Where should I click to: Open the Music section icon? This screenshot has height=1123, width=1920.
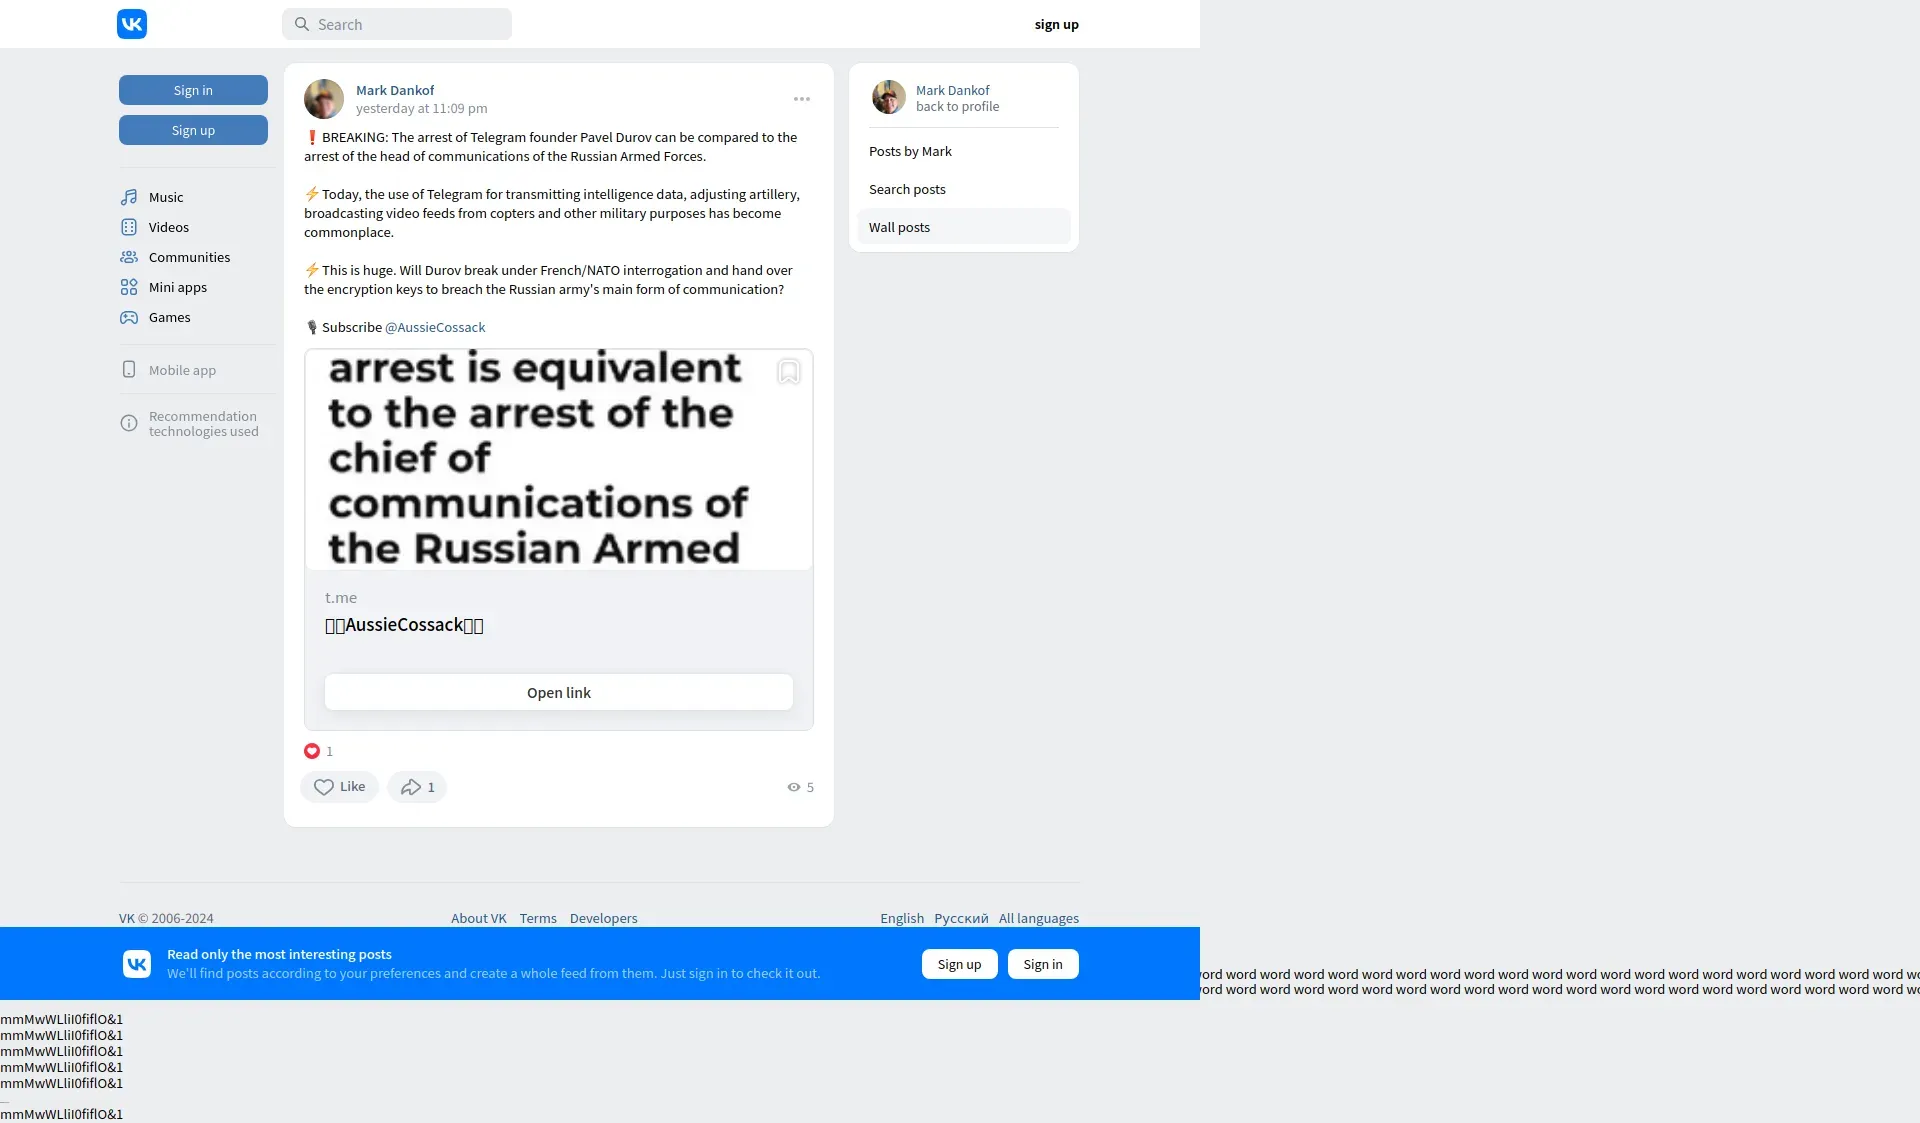click(129, 197)
